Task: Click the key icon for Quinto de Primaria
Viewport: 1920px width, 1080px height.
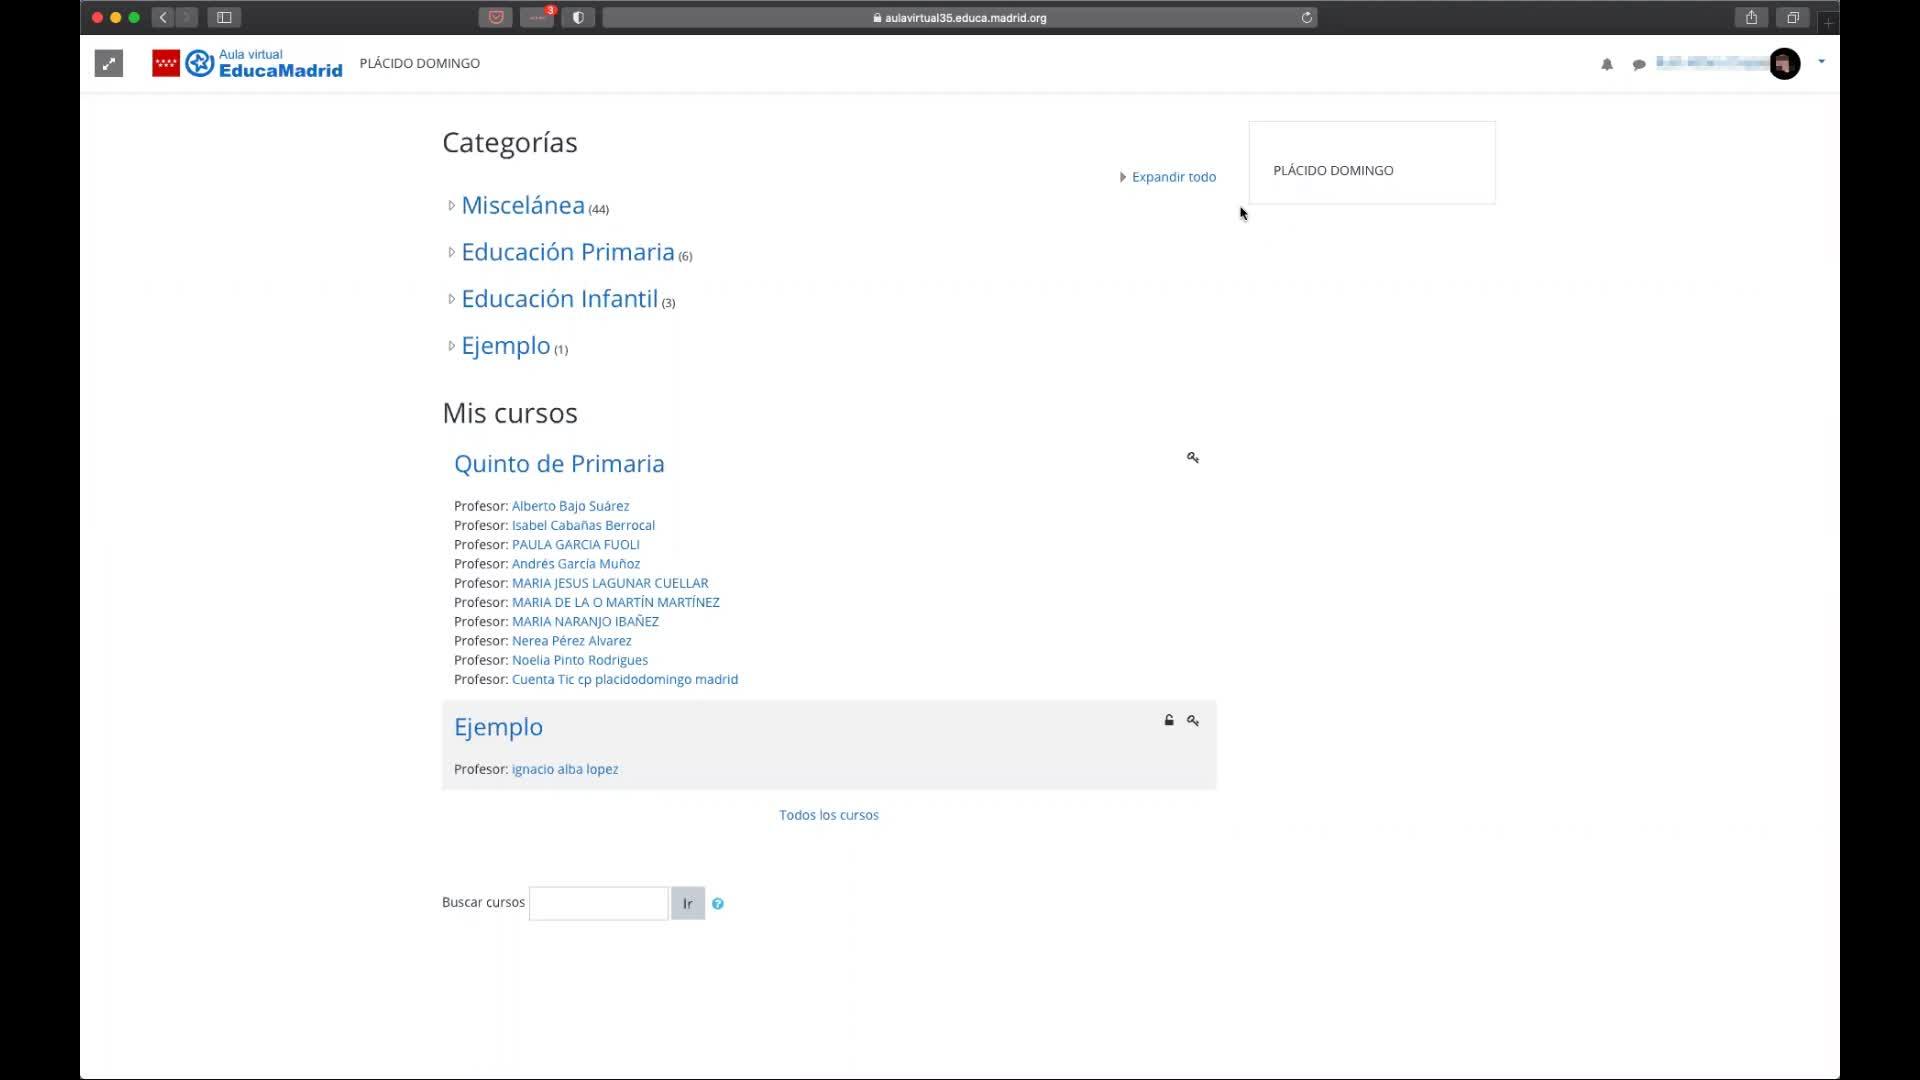Action: [1193, 458]
